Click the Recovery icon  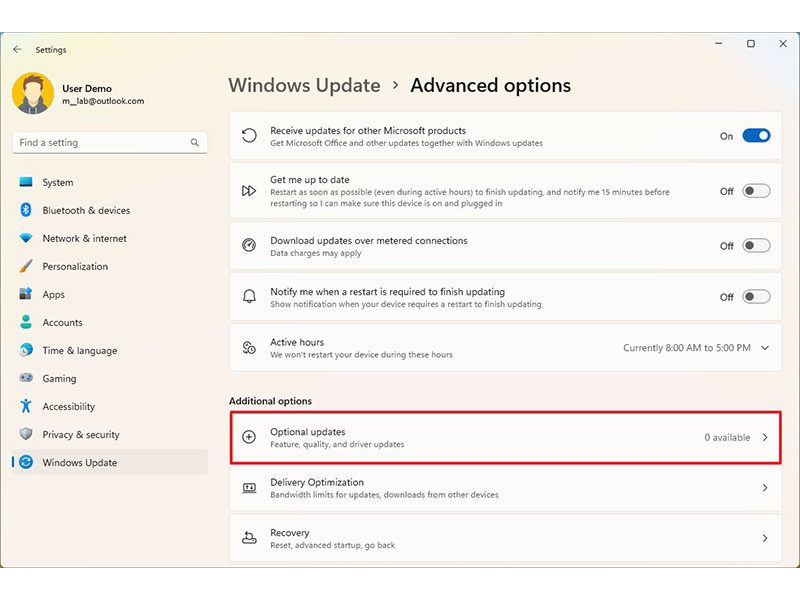(x=249, y=538)
